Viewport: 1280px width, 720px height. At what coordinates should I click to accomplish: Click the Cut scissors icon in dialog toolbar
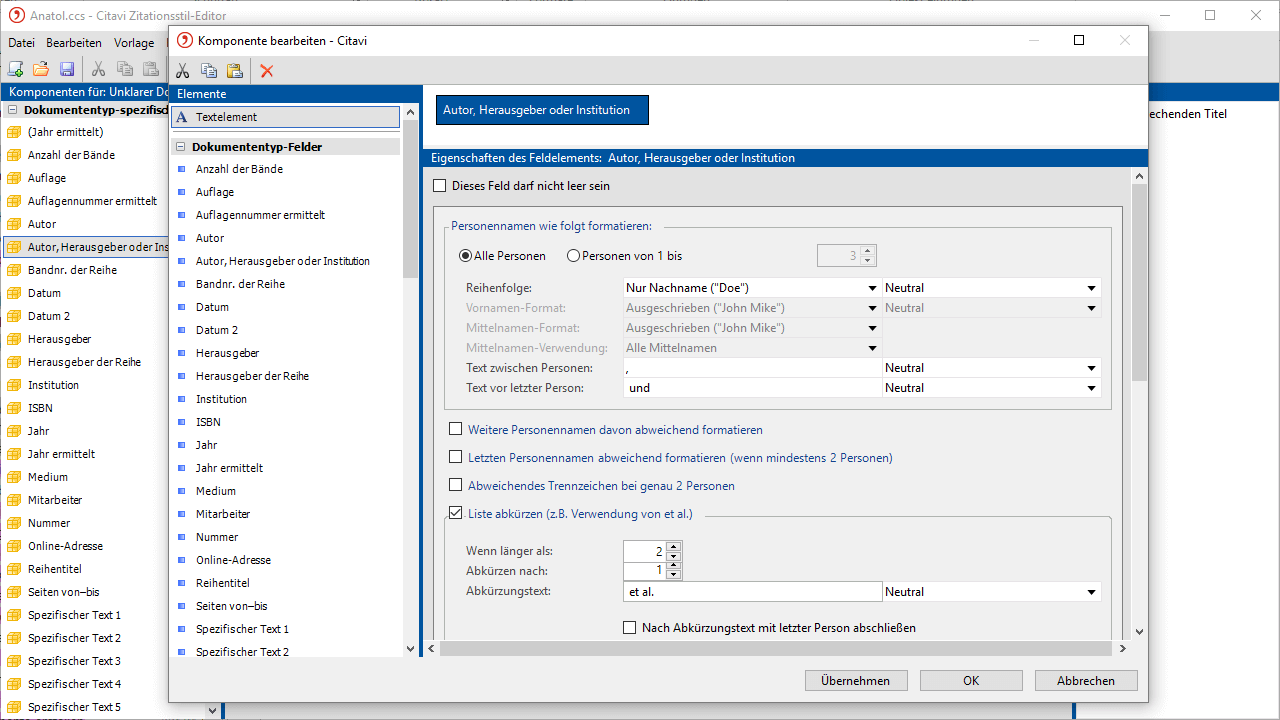coord(183,70)
